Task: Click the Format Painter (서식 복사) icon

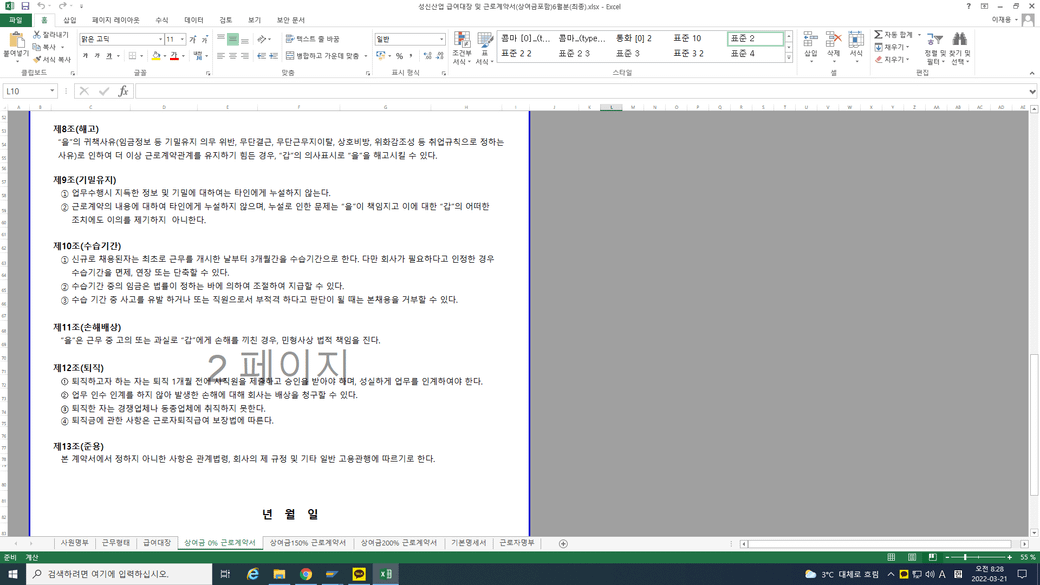Action: click(x=37, y=60)
